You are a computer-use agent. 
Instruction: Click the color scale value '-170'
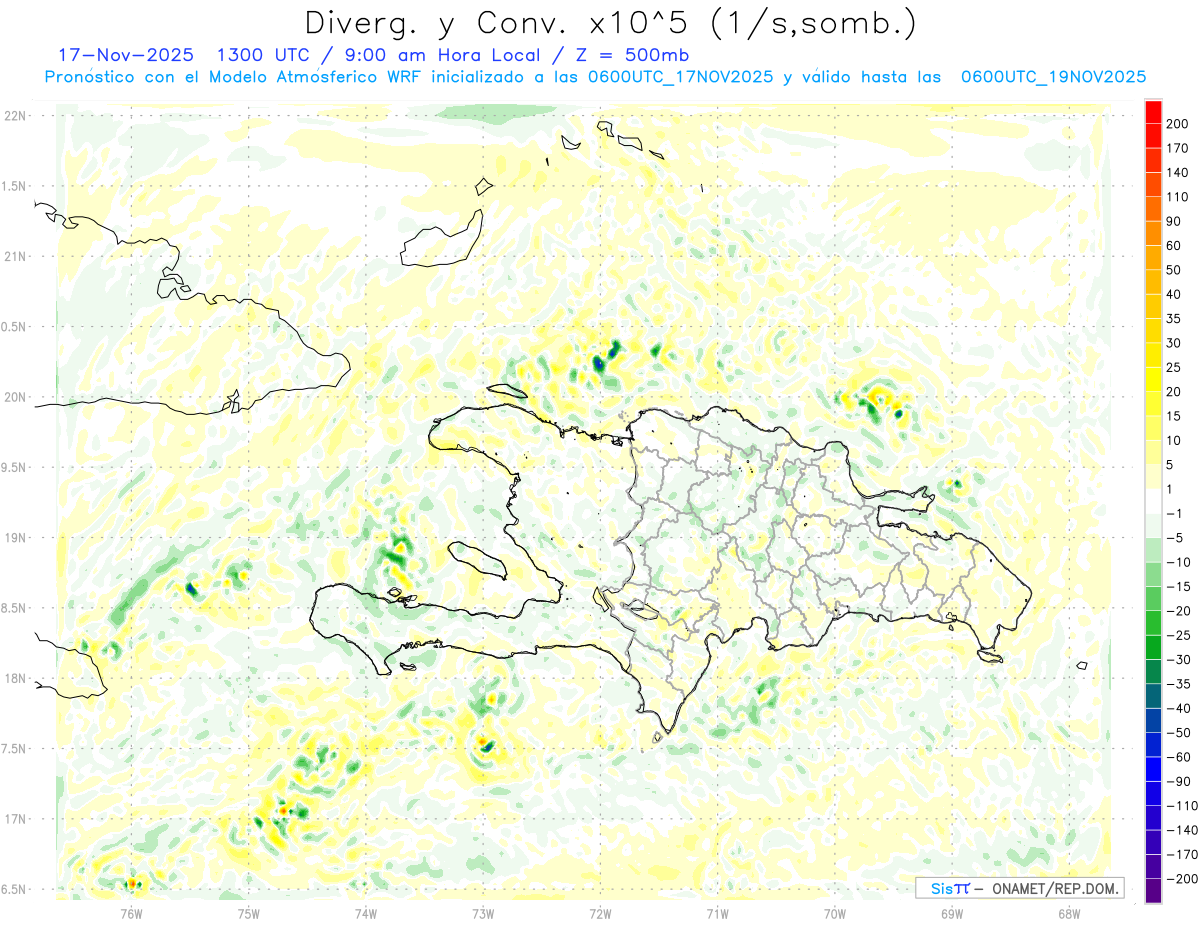click(x=1181, y=854)
